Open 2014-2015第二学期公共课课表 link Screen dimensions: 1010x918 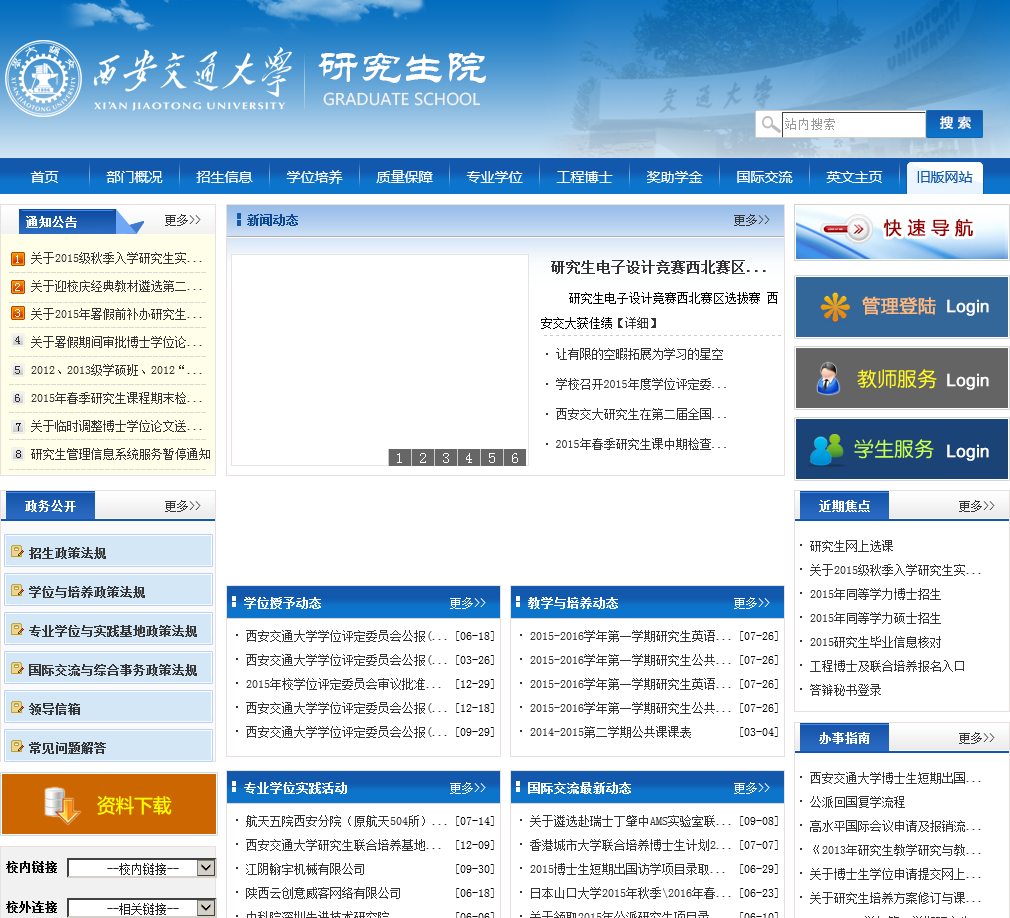coord(611,732)
